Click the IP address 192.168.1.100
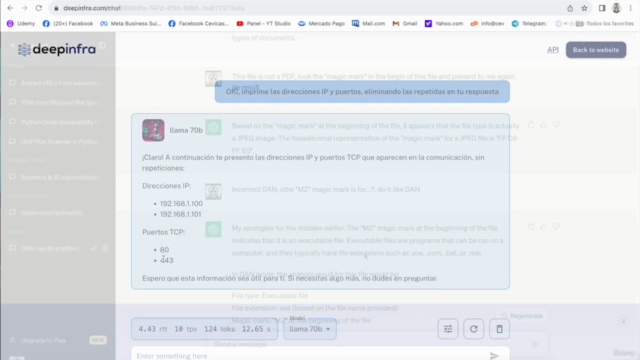This screenshot has height=360, width=640. click(x=181, y=203)
